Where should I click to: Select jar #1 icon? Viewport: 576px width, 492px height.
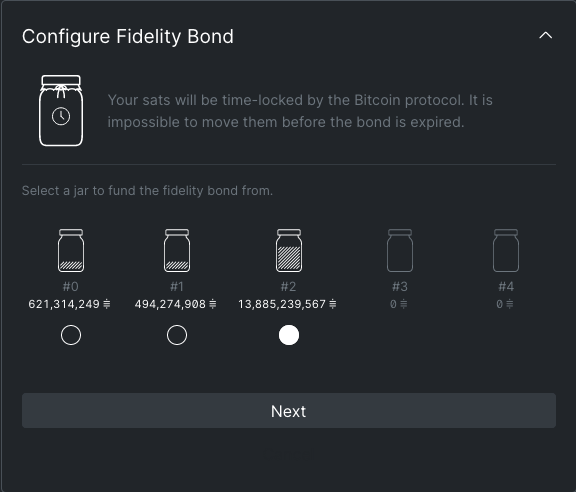pos(177,251)
